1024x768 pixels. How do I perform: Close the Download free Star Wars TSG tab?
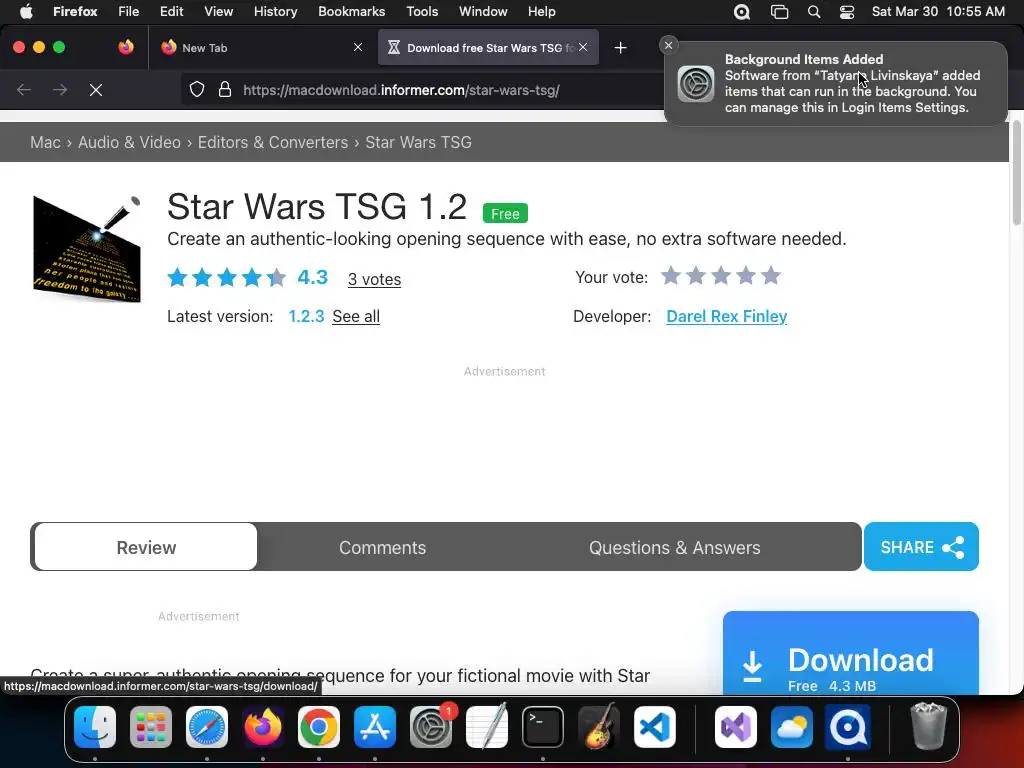[583, 47]
